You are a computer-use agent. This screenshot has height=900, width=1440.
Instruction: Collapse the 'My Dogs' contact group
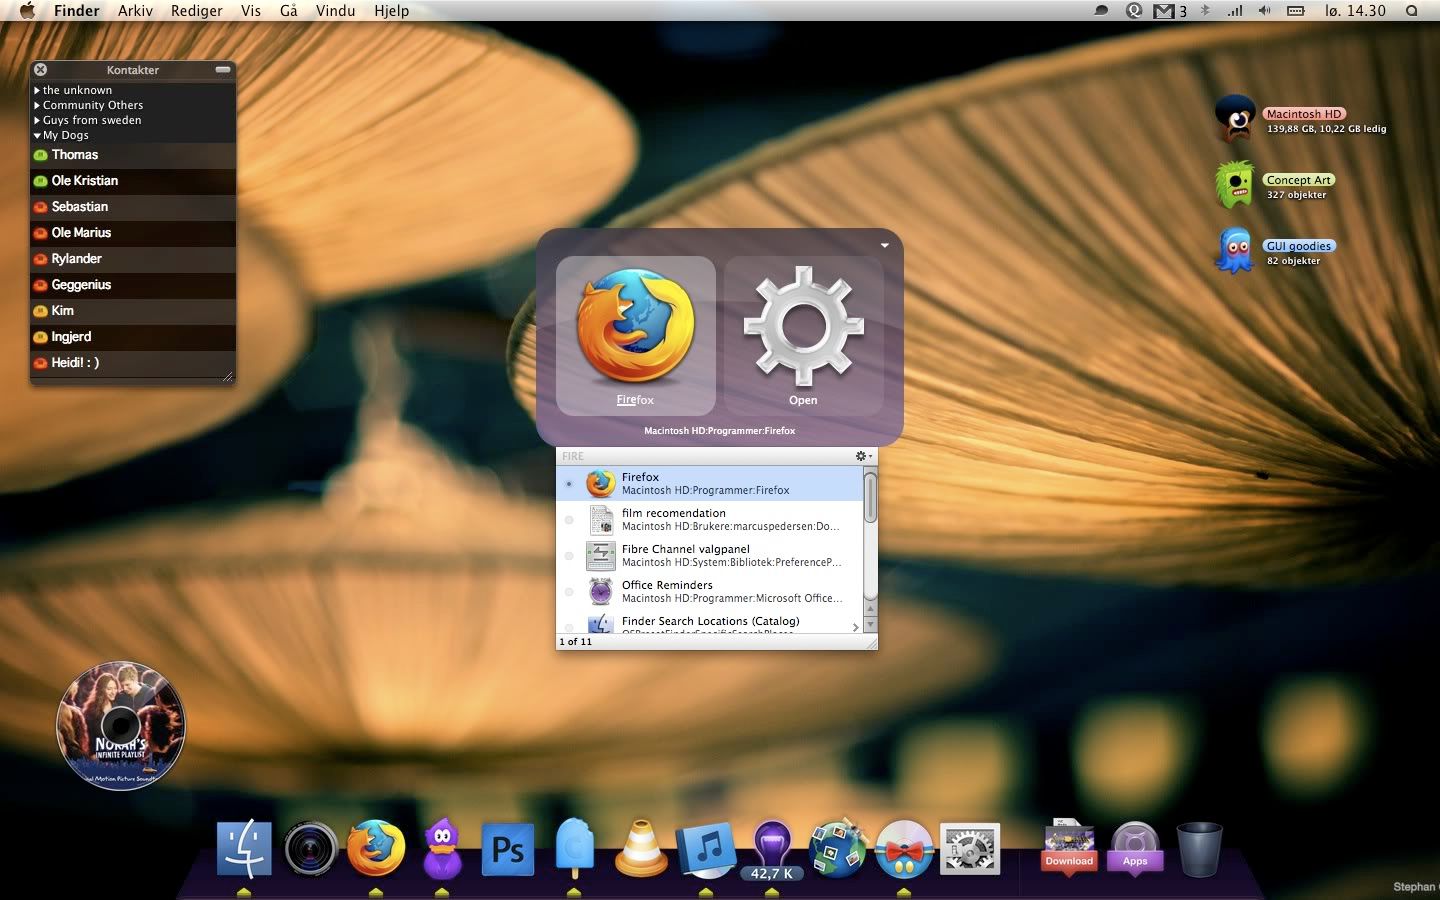37,135
